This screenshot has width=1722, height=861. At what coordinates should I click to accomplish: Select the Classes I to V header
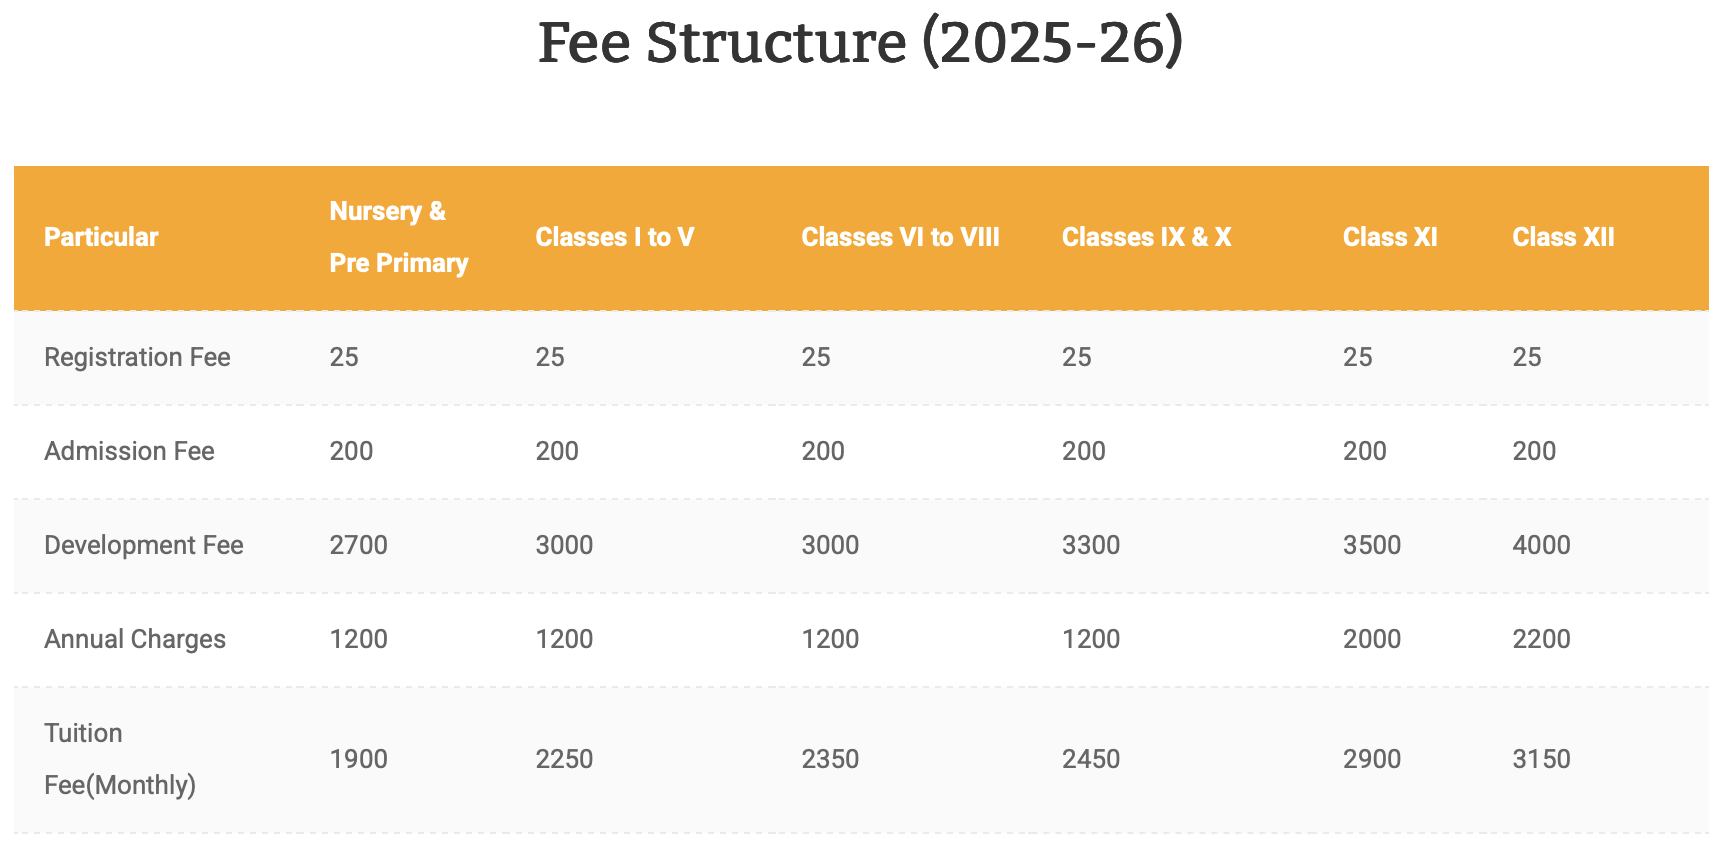pyautogui.click(x=614, y=237)
